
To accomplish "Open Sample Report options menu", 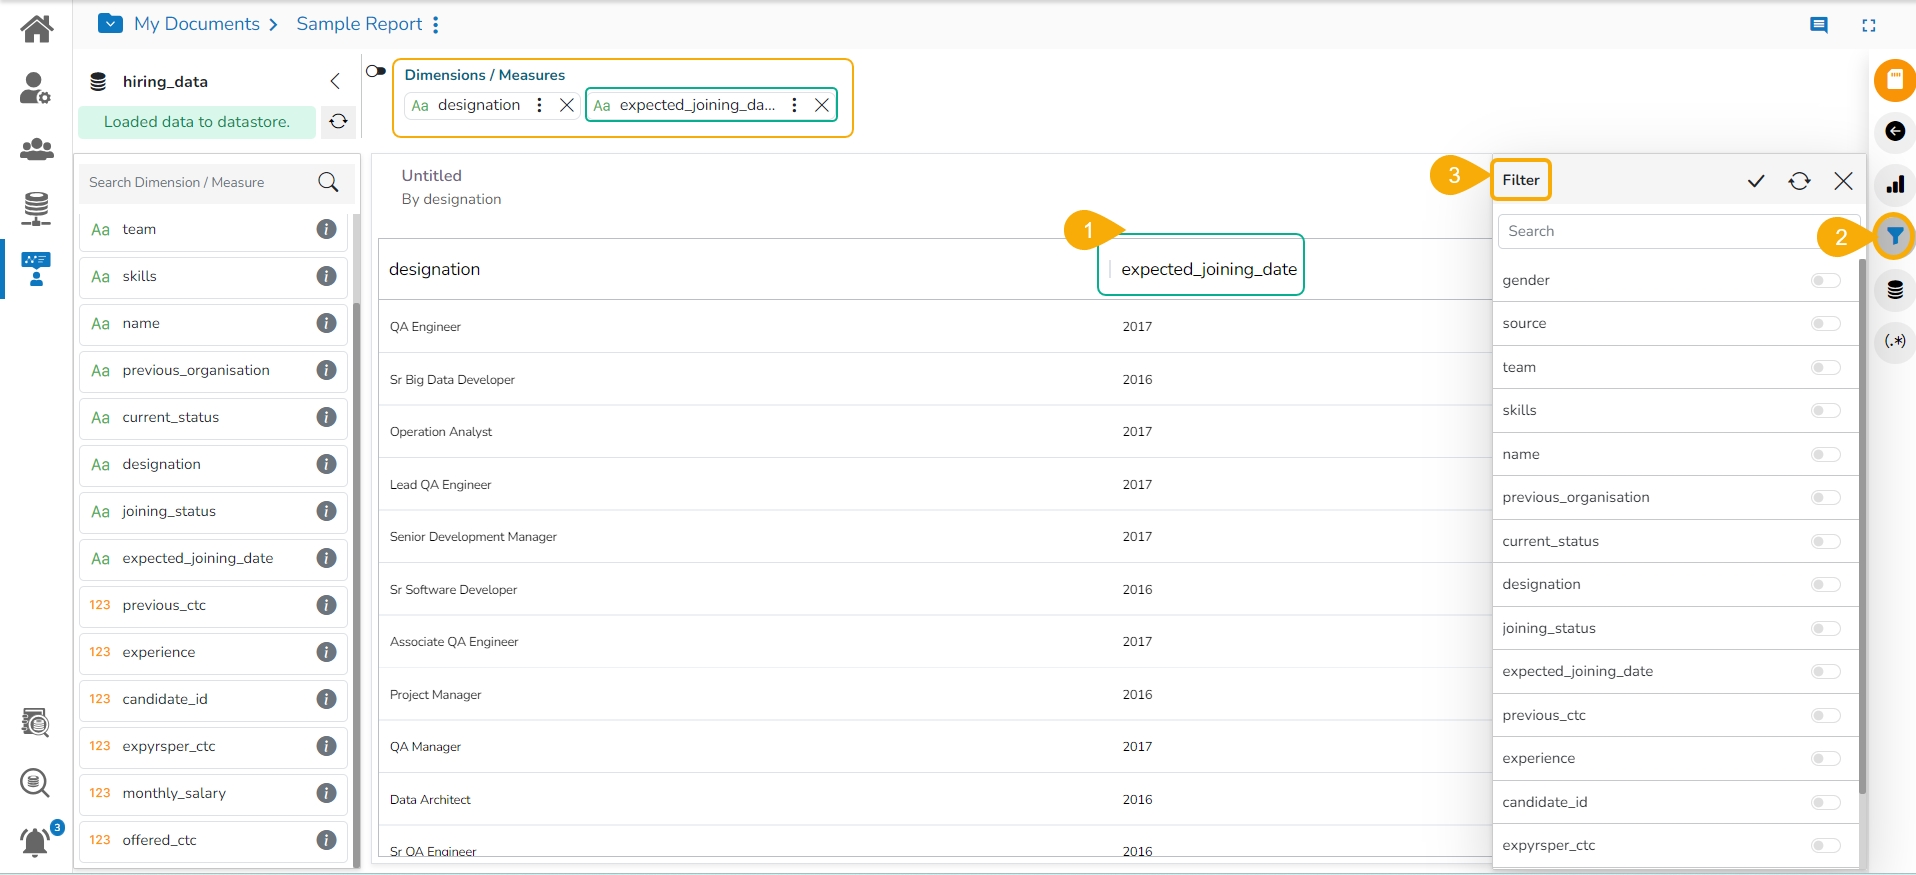I will pyautogui.click(x=436, y=25).
